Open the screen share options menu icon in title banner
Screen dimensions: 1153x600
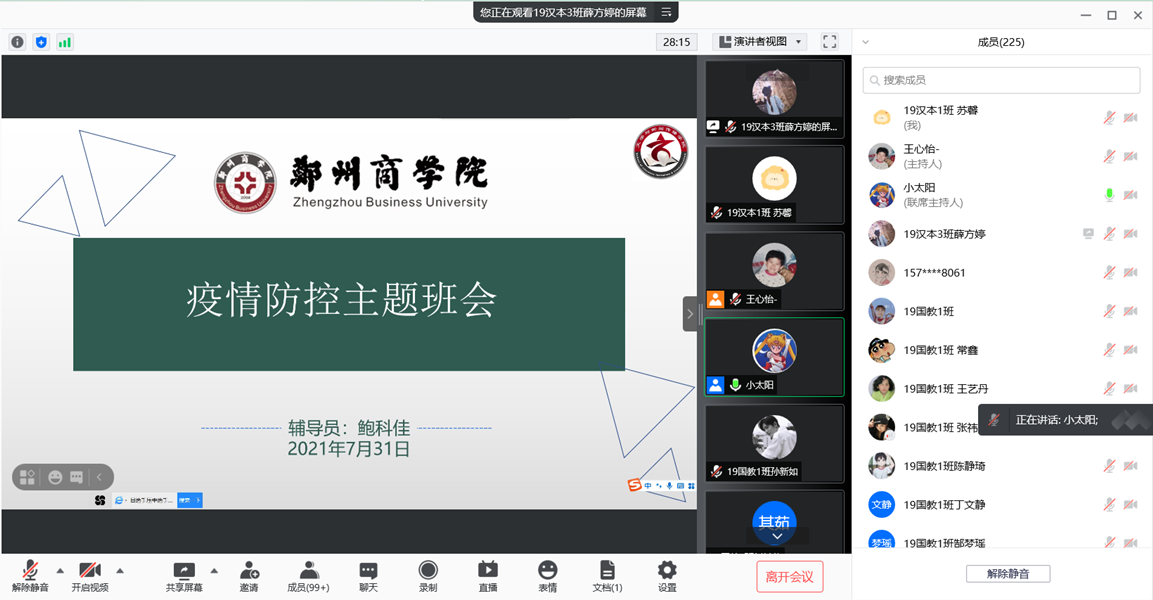[665, 12]
